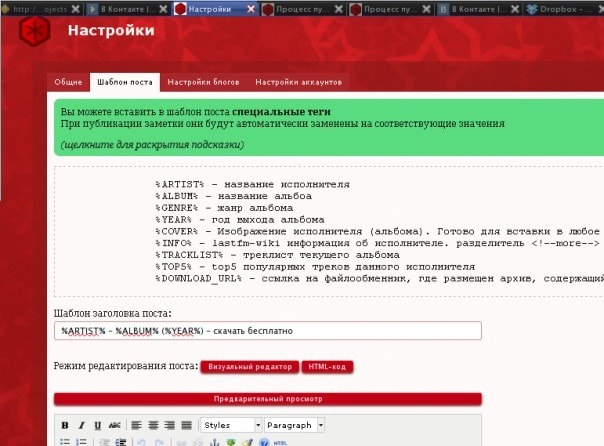Viewport: 604px width, 446px height.
Task: Switch to the Общие settings tab
Action: point(68,82)
